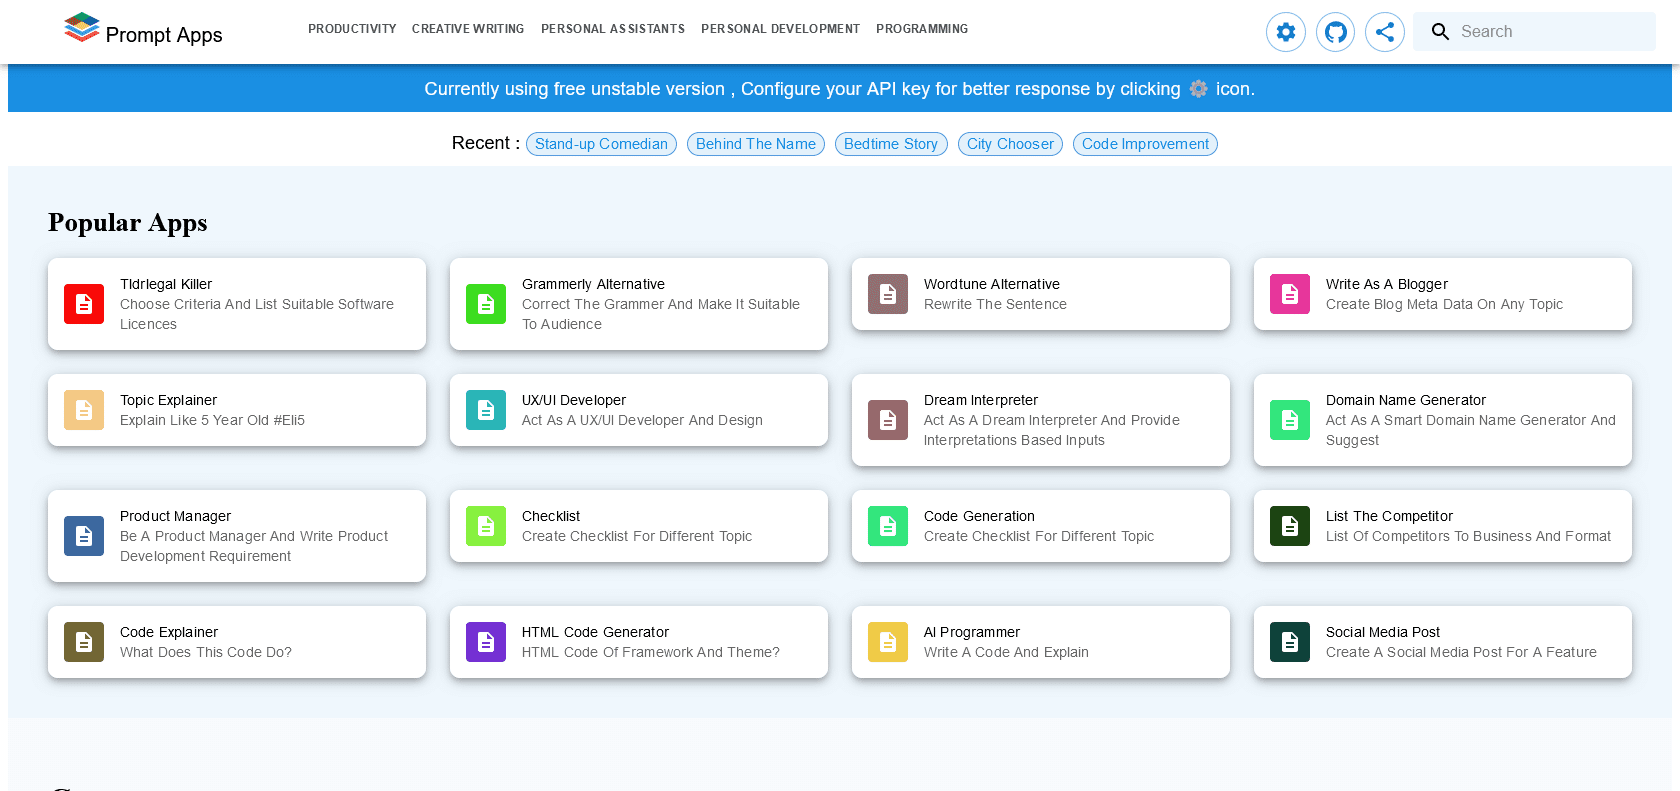Open the Domain Name Generator title

[x=1406, y=400]
